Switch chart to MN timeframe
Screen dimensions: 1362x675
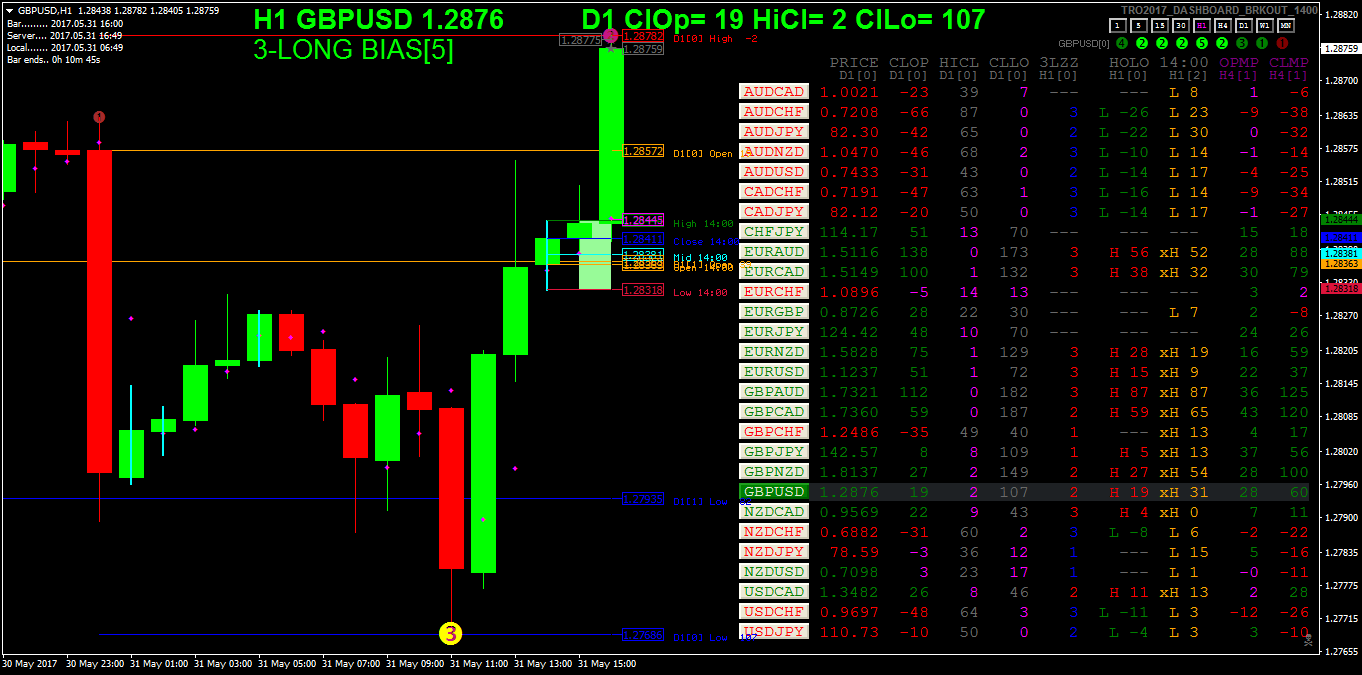[x=1286, y=25]
